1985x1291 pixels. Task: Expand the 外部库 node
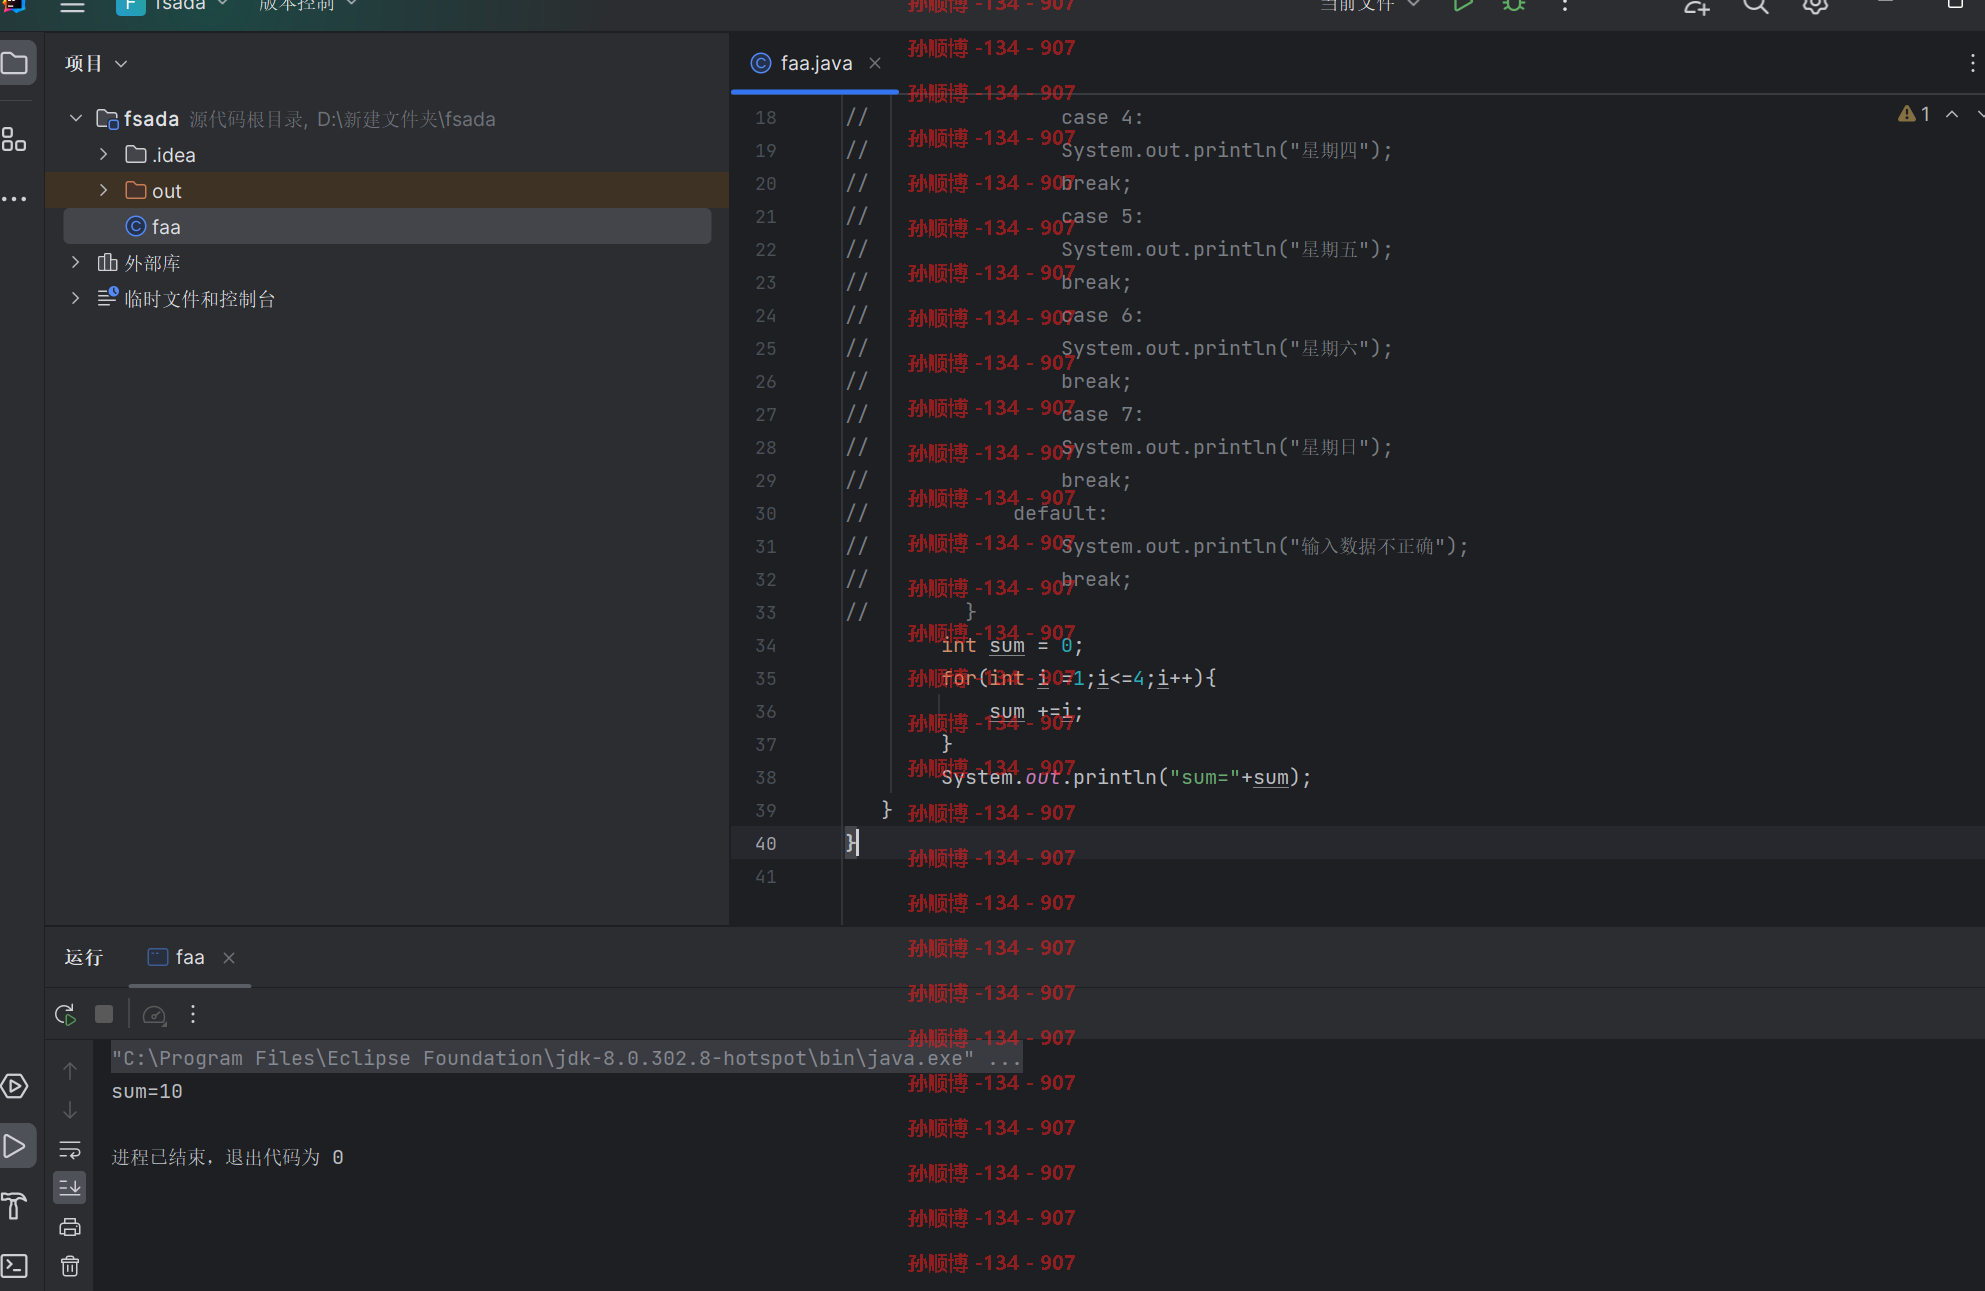(x=76, y=262)
